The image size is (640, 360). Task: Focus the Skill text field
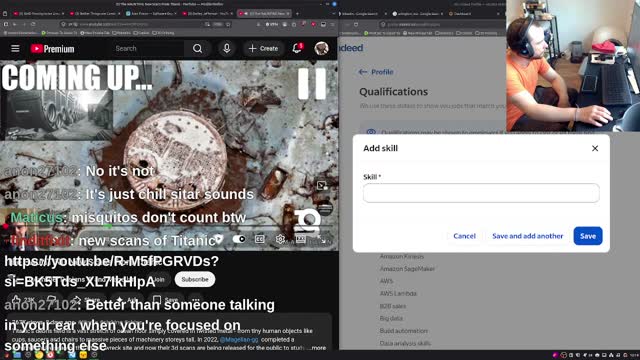(481, 193)
